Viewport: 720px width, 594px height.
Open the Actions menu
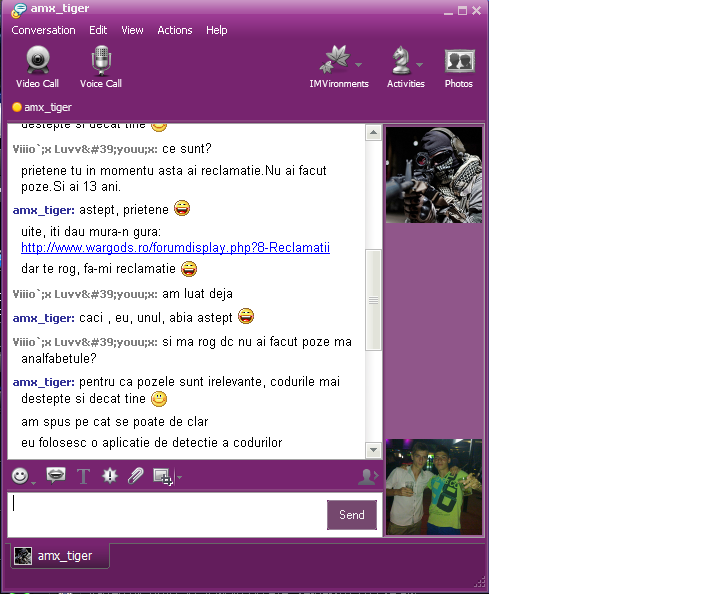coord(175,30)
